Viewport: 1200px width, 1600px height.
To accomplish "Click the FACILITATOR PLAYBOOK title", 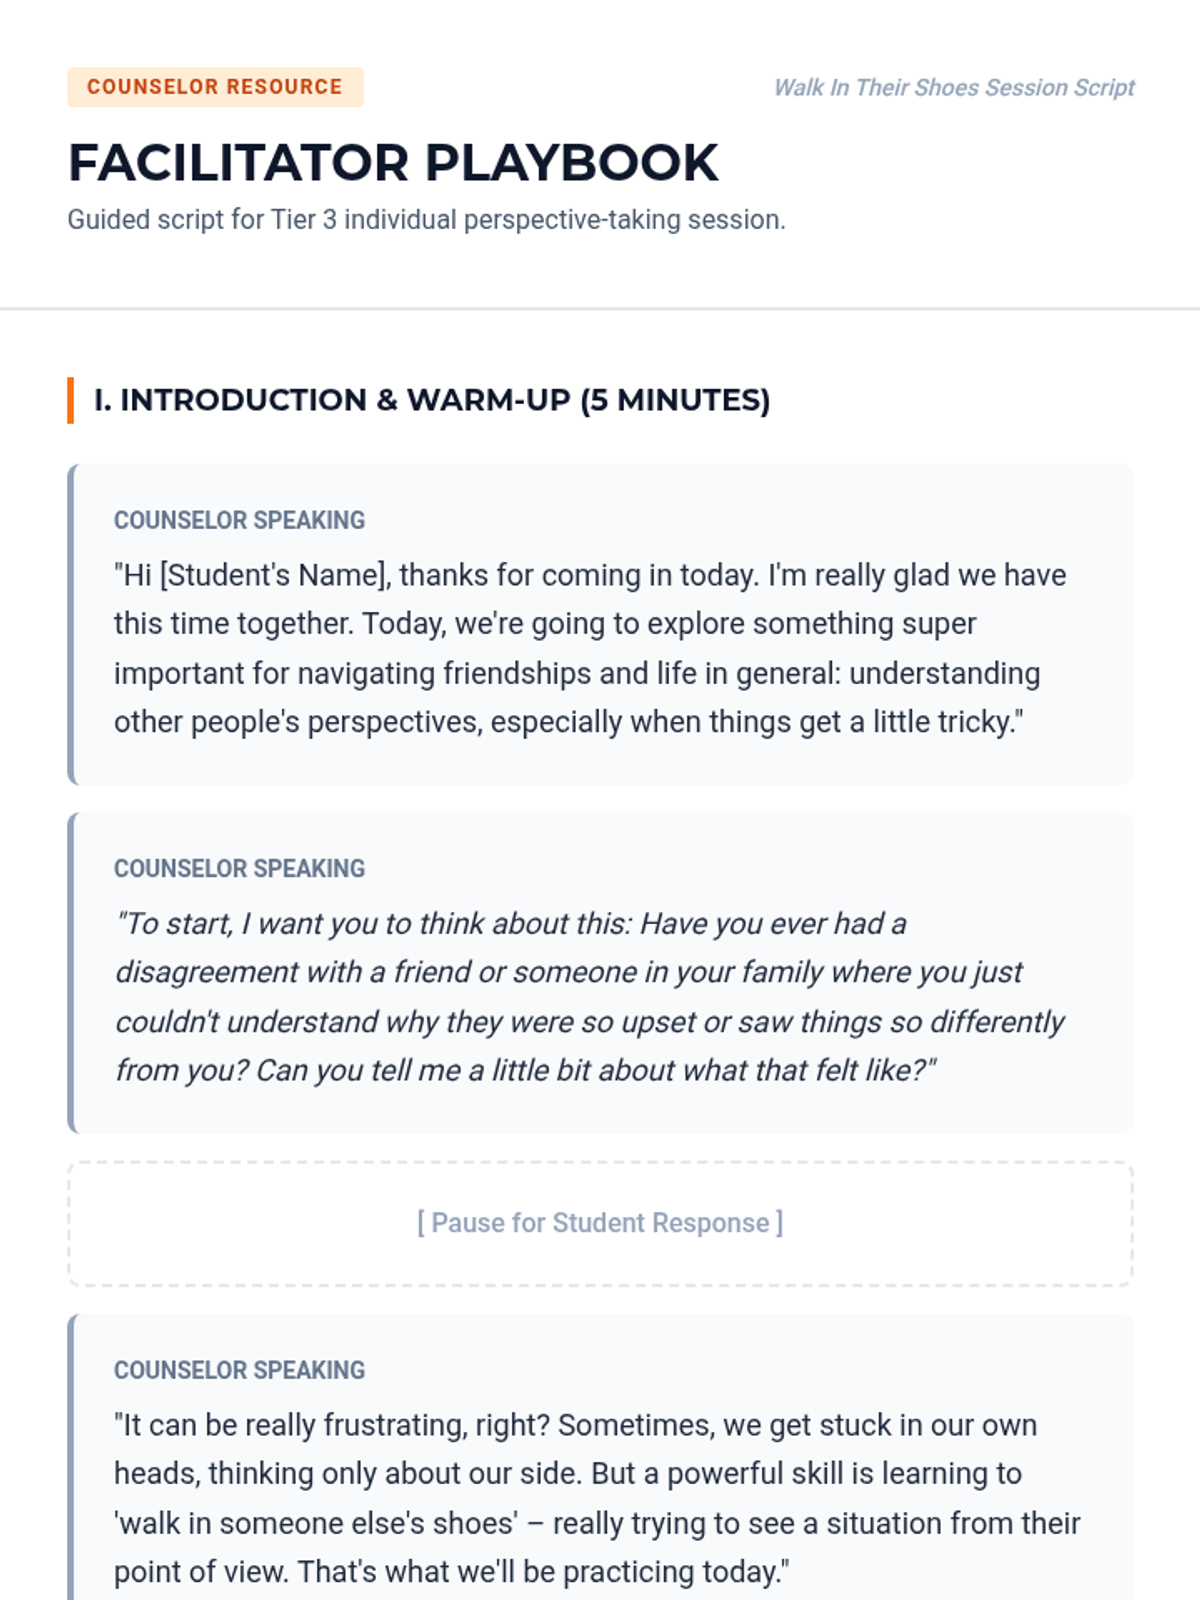I will (x=393, y=163).
